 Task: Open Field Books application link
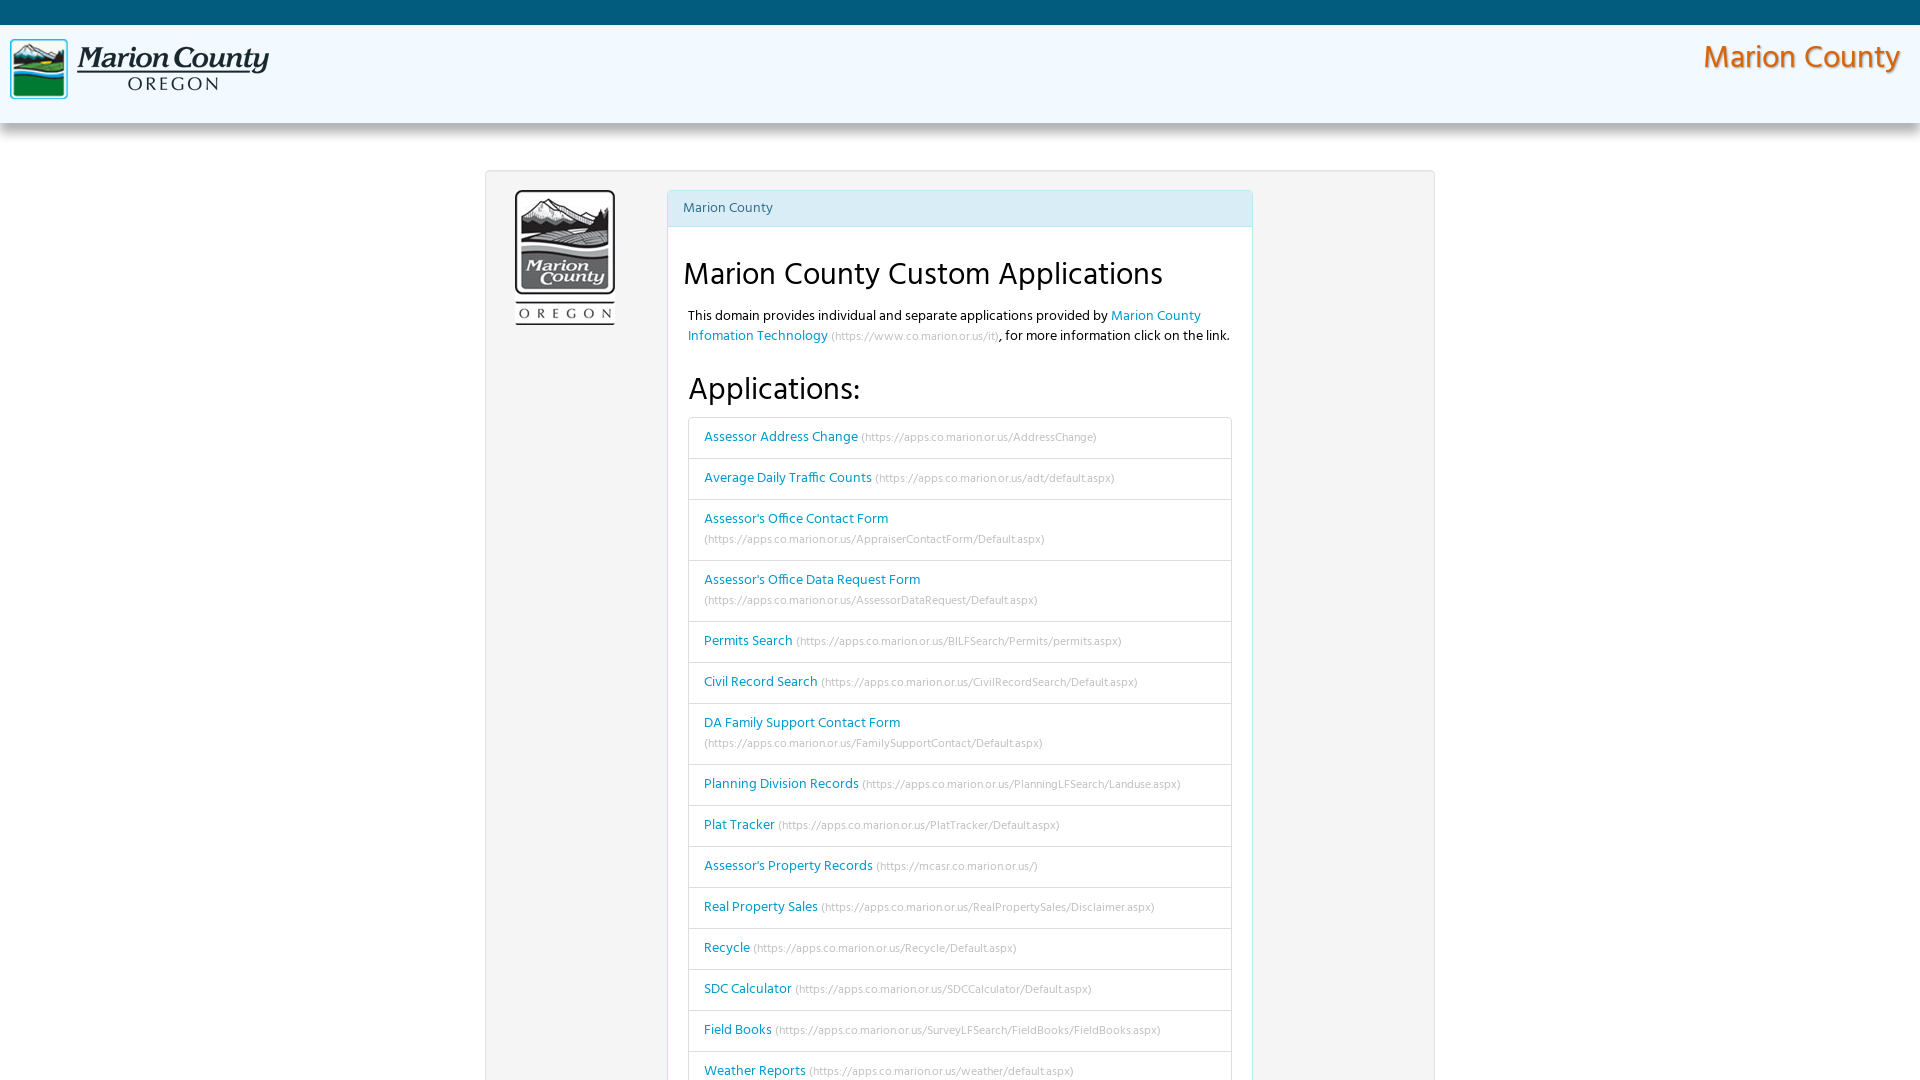[x=737, y=1030]
